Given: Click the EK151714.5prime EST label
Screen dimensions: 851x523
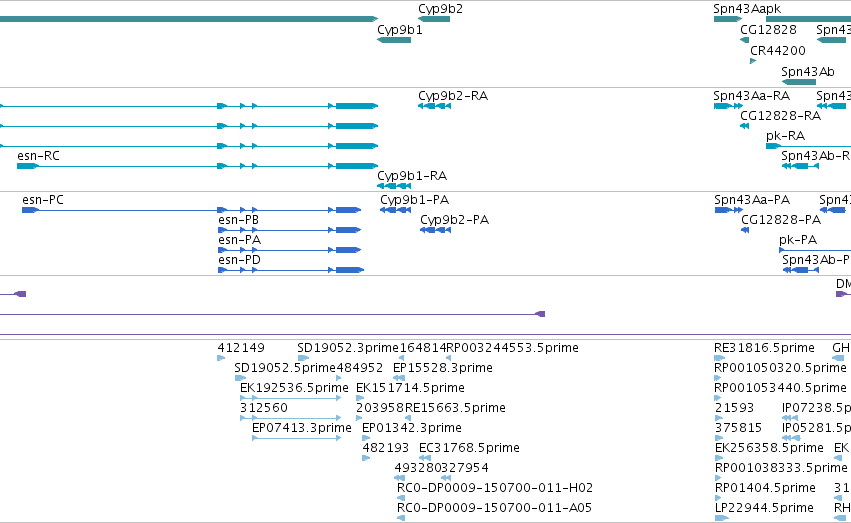Looking at the screenshot, I should (410, 388).
